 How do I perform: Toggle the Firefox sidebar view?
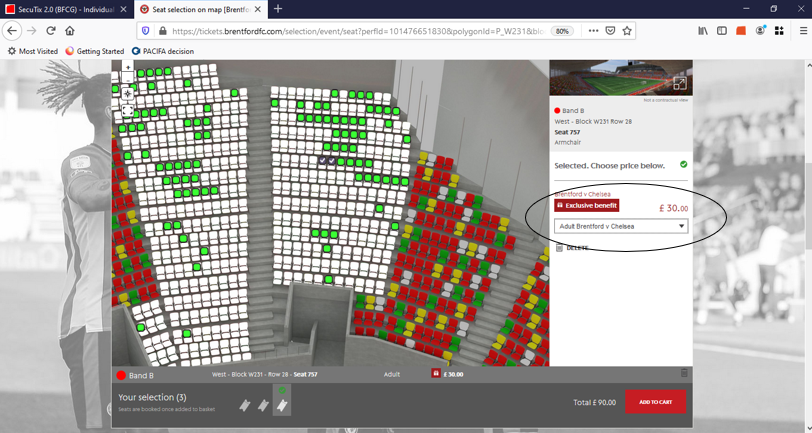pyautogui.click(x=721, y=31)
